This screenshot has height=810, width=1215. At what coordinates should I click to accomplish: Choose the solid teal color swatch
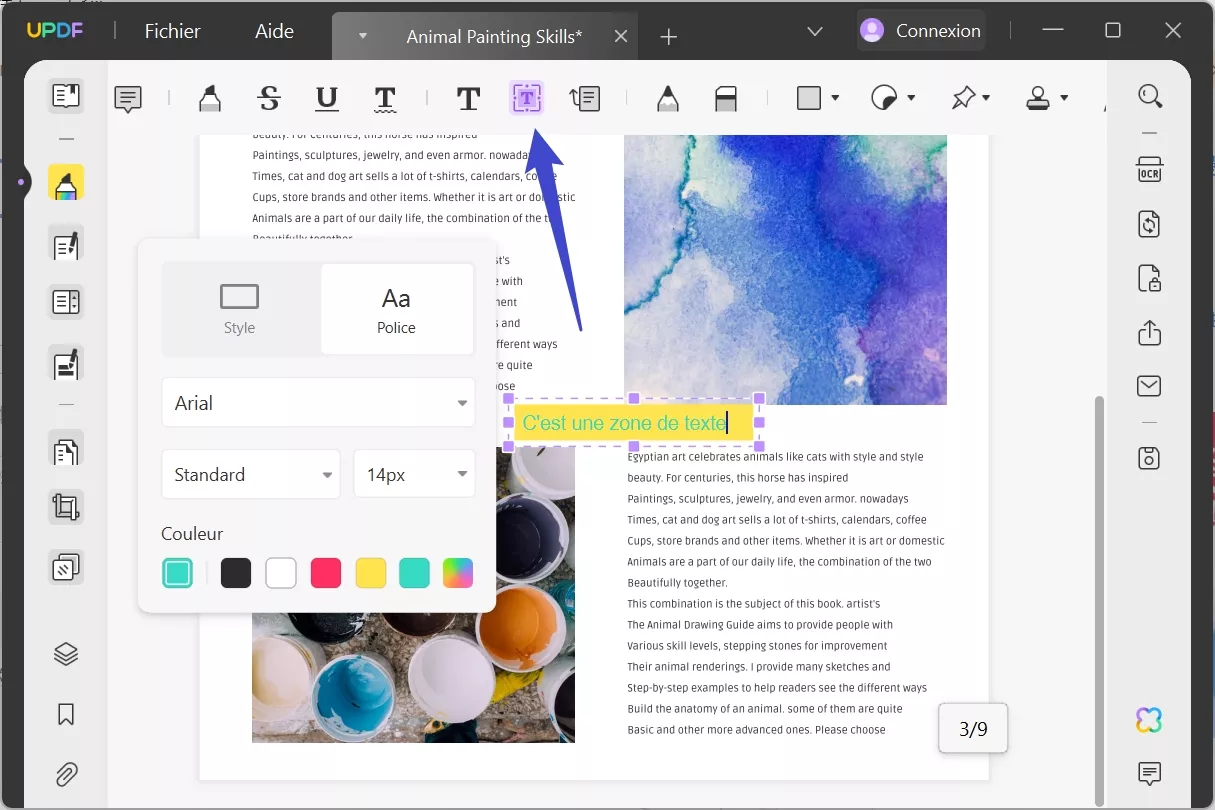pyautogui.click(x=414, y=573)
